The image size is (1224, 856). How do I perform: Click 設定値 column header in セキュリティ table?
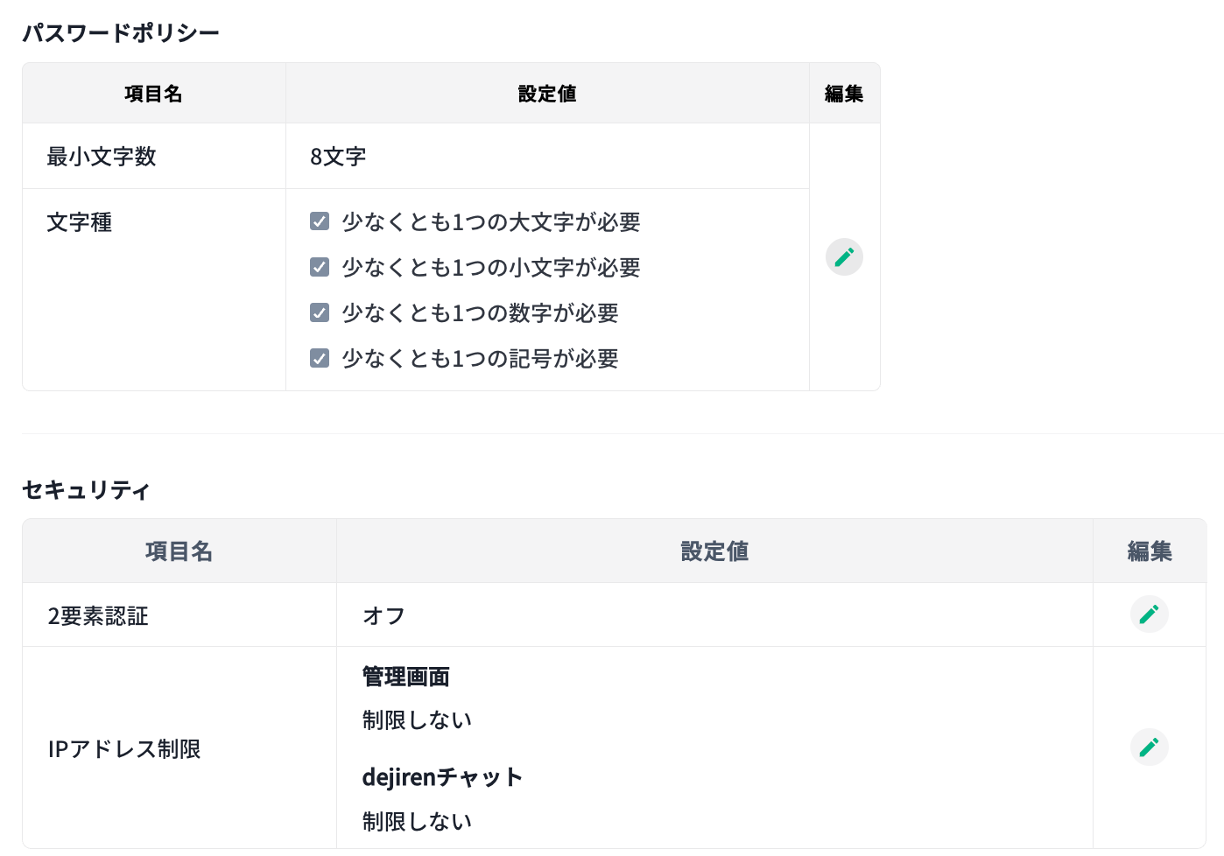tap(714, 551)
